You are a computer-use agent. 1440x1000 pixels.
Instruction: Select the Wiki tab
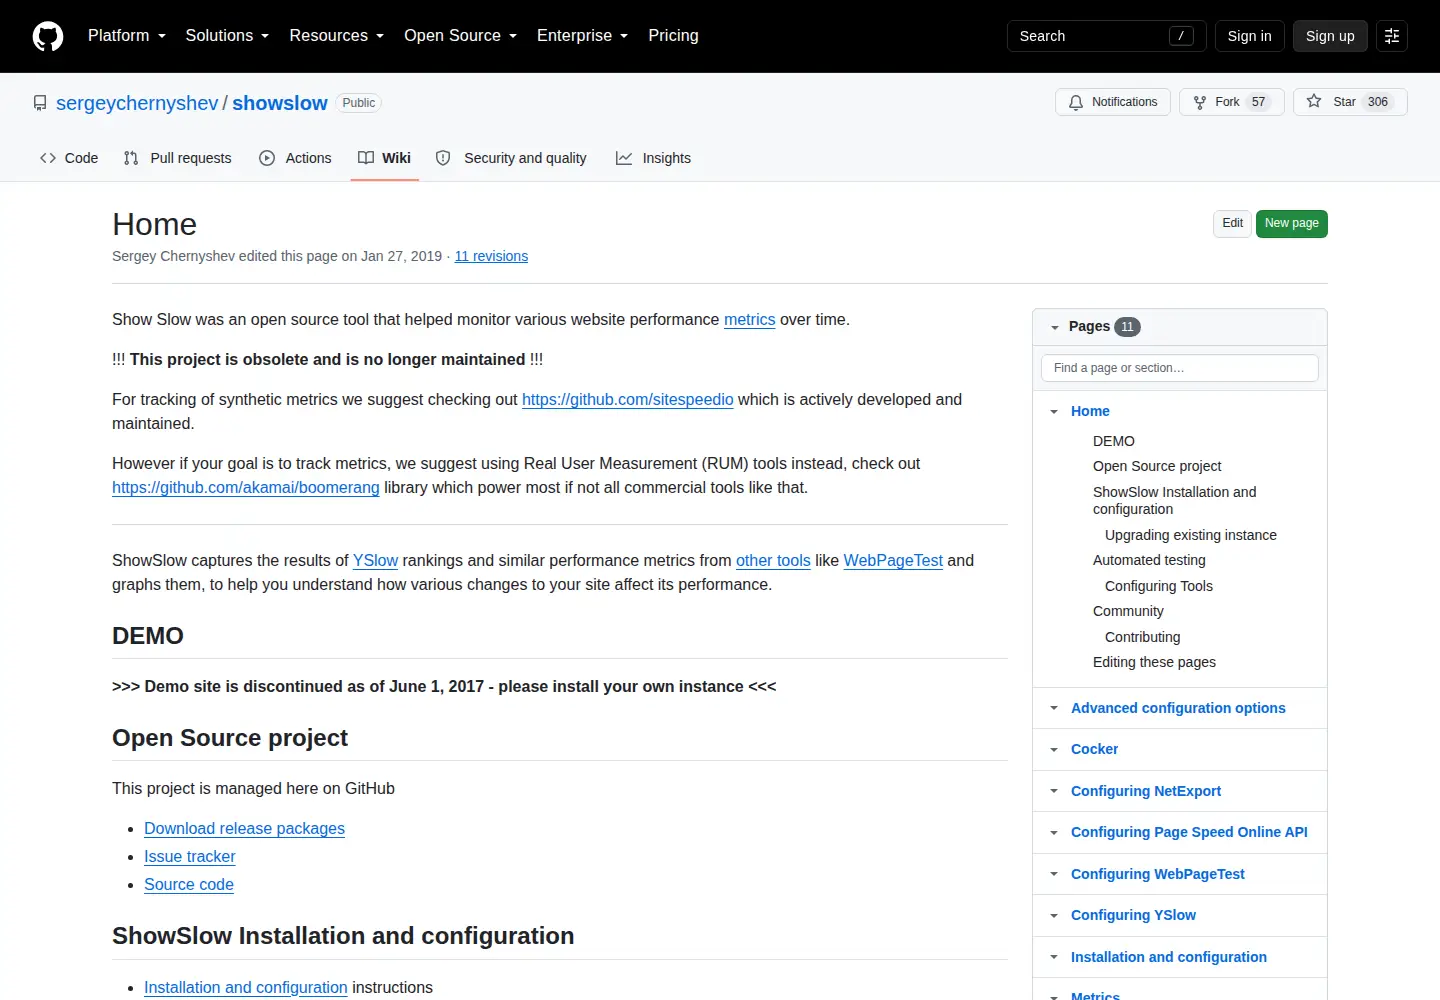[x=385, y=158]
